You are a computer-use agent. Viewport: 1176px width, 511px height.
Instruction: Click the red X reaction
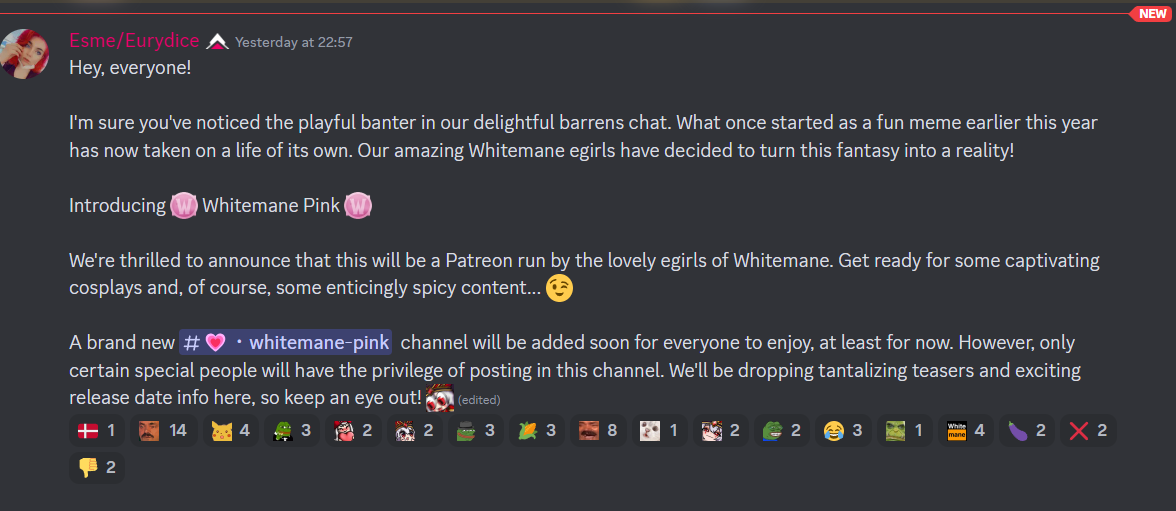click(1088, 431)
